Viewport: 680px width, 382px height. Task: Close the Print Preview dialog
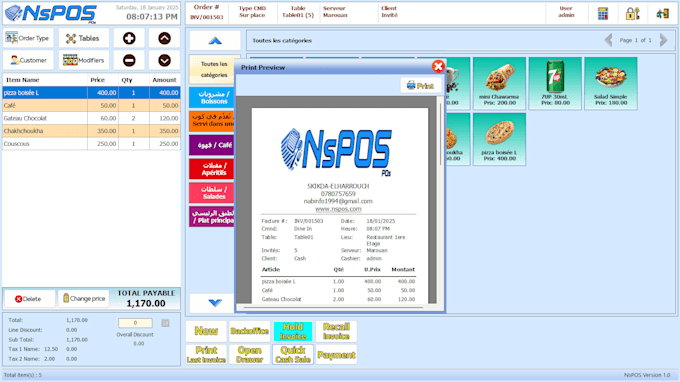pyautogui.click(x=438, y=66)
